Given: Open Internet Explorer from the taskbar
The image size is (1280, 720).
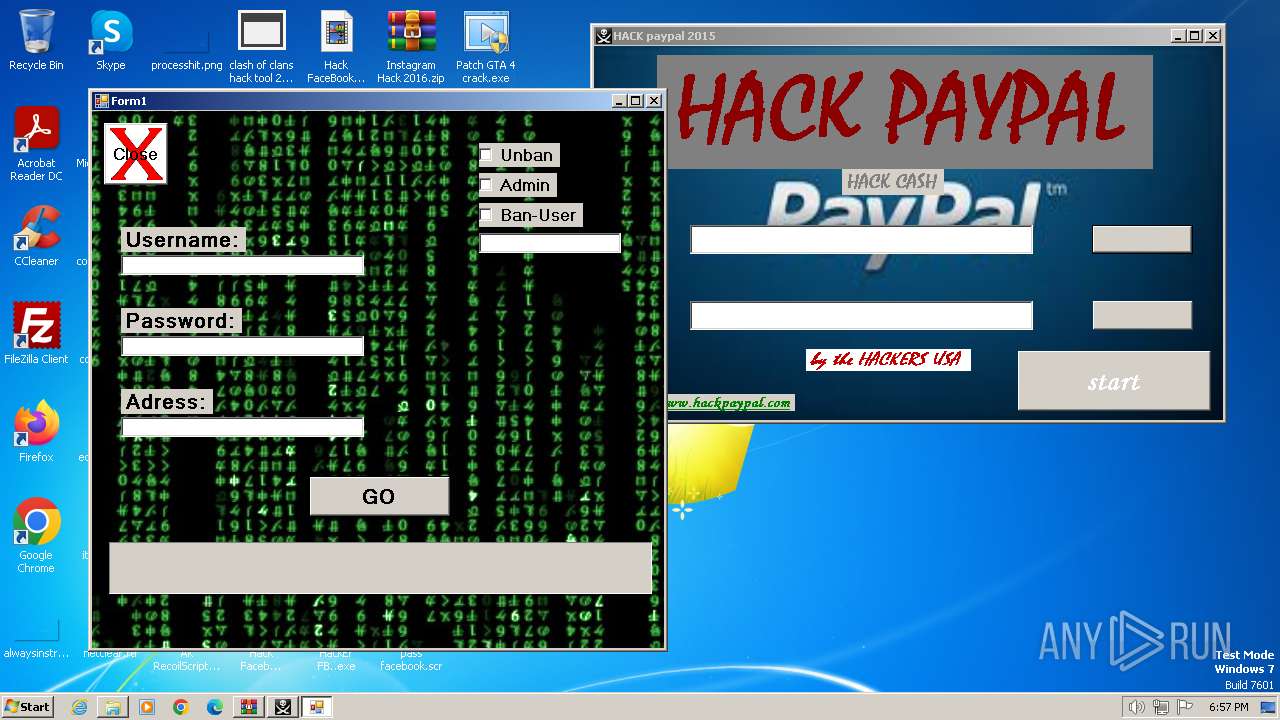Looking at the screenshot, I should pos(79,707).
